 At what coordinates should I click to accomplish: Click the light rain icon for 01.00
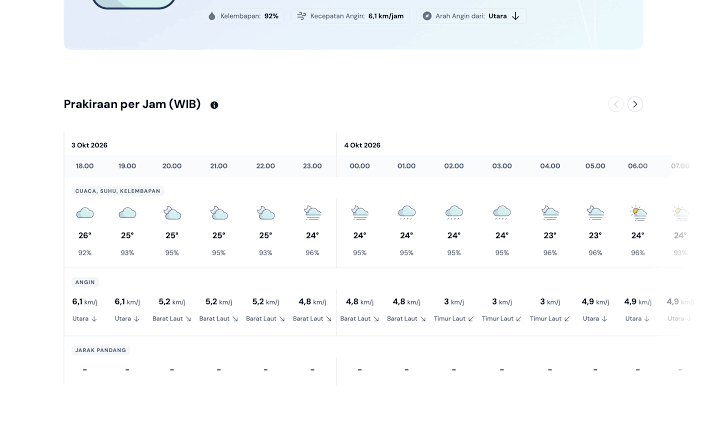click(x=407, y=213)
